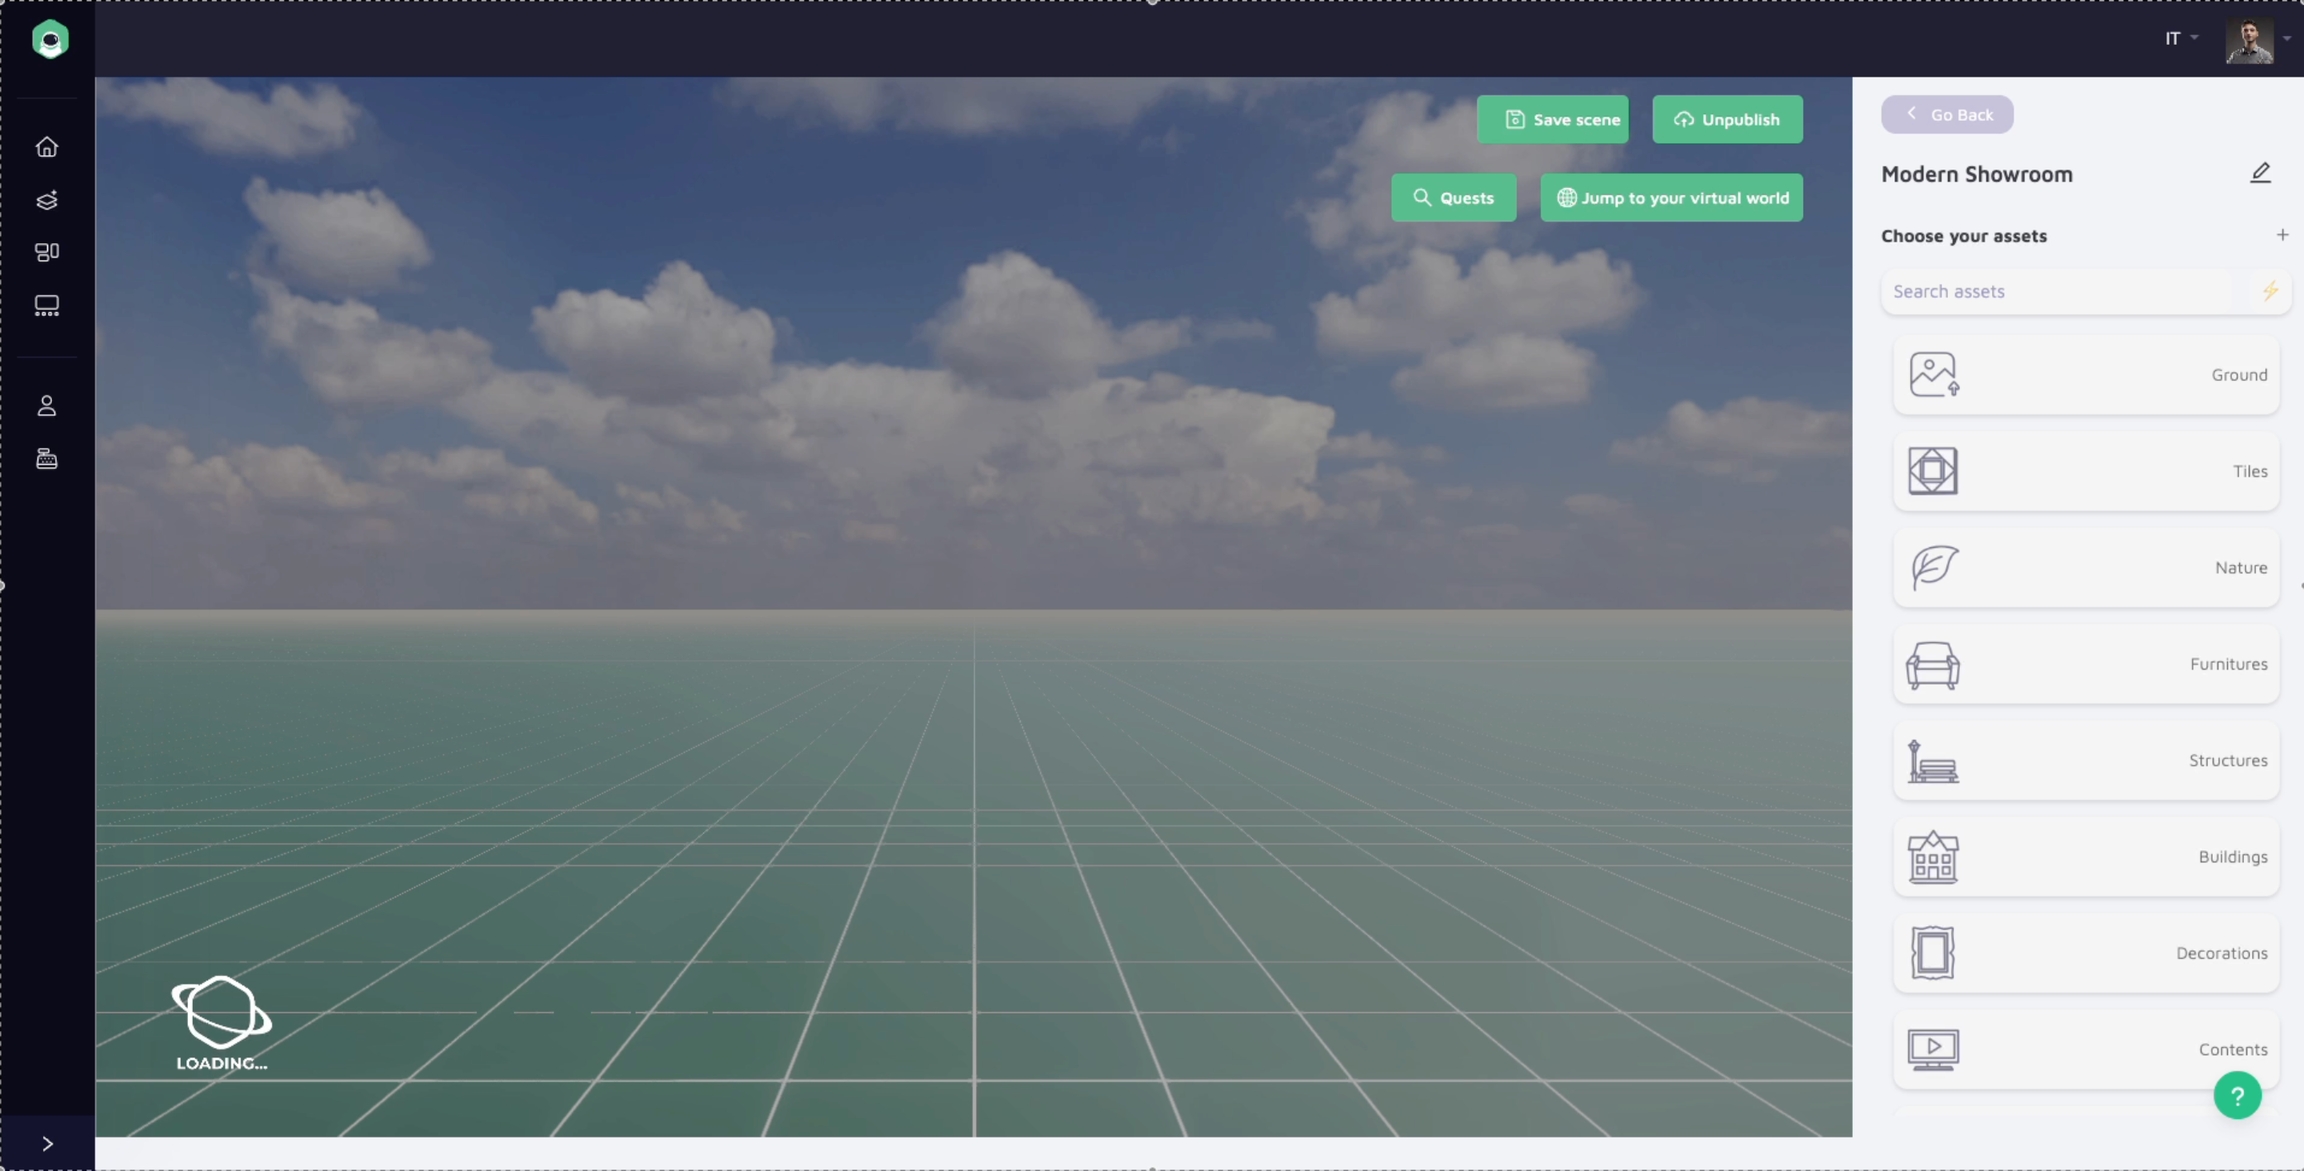Expand the left sidebar with bottom chevron
This screenshot has width=2304, height=1171.
click(x=47, y=1143)
